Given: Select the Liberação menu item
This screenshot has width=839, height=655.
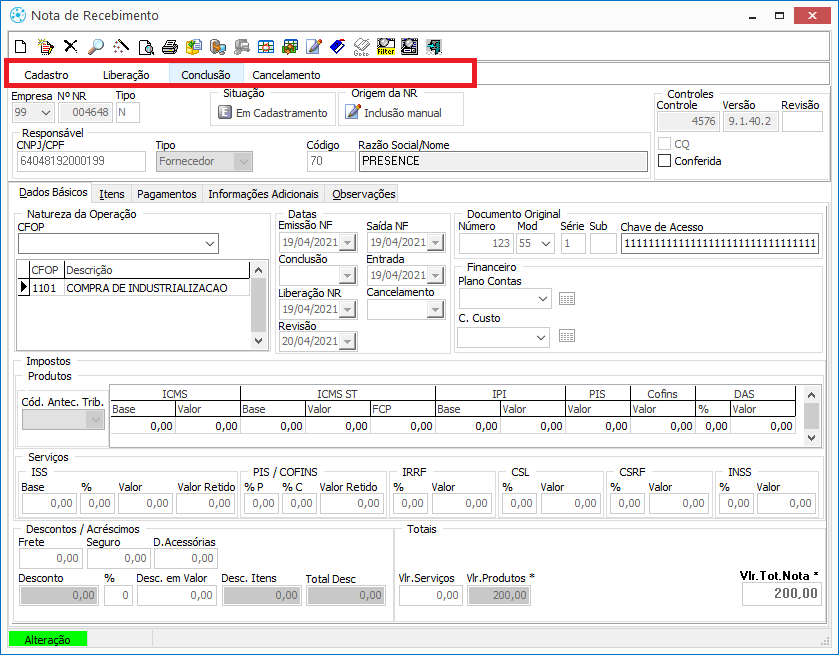Looking at the screenshot, I should (126, 75).
